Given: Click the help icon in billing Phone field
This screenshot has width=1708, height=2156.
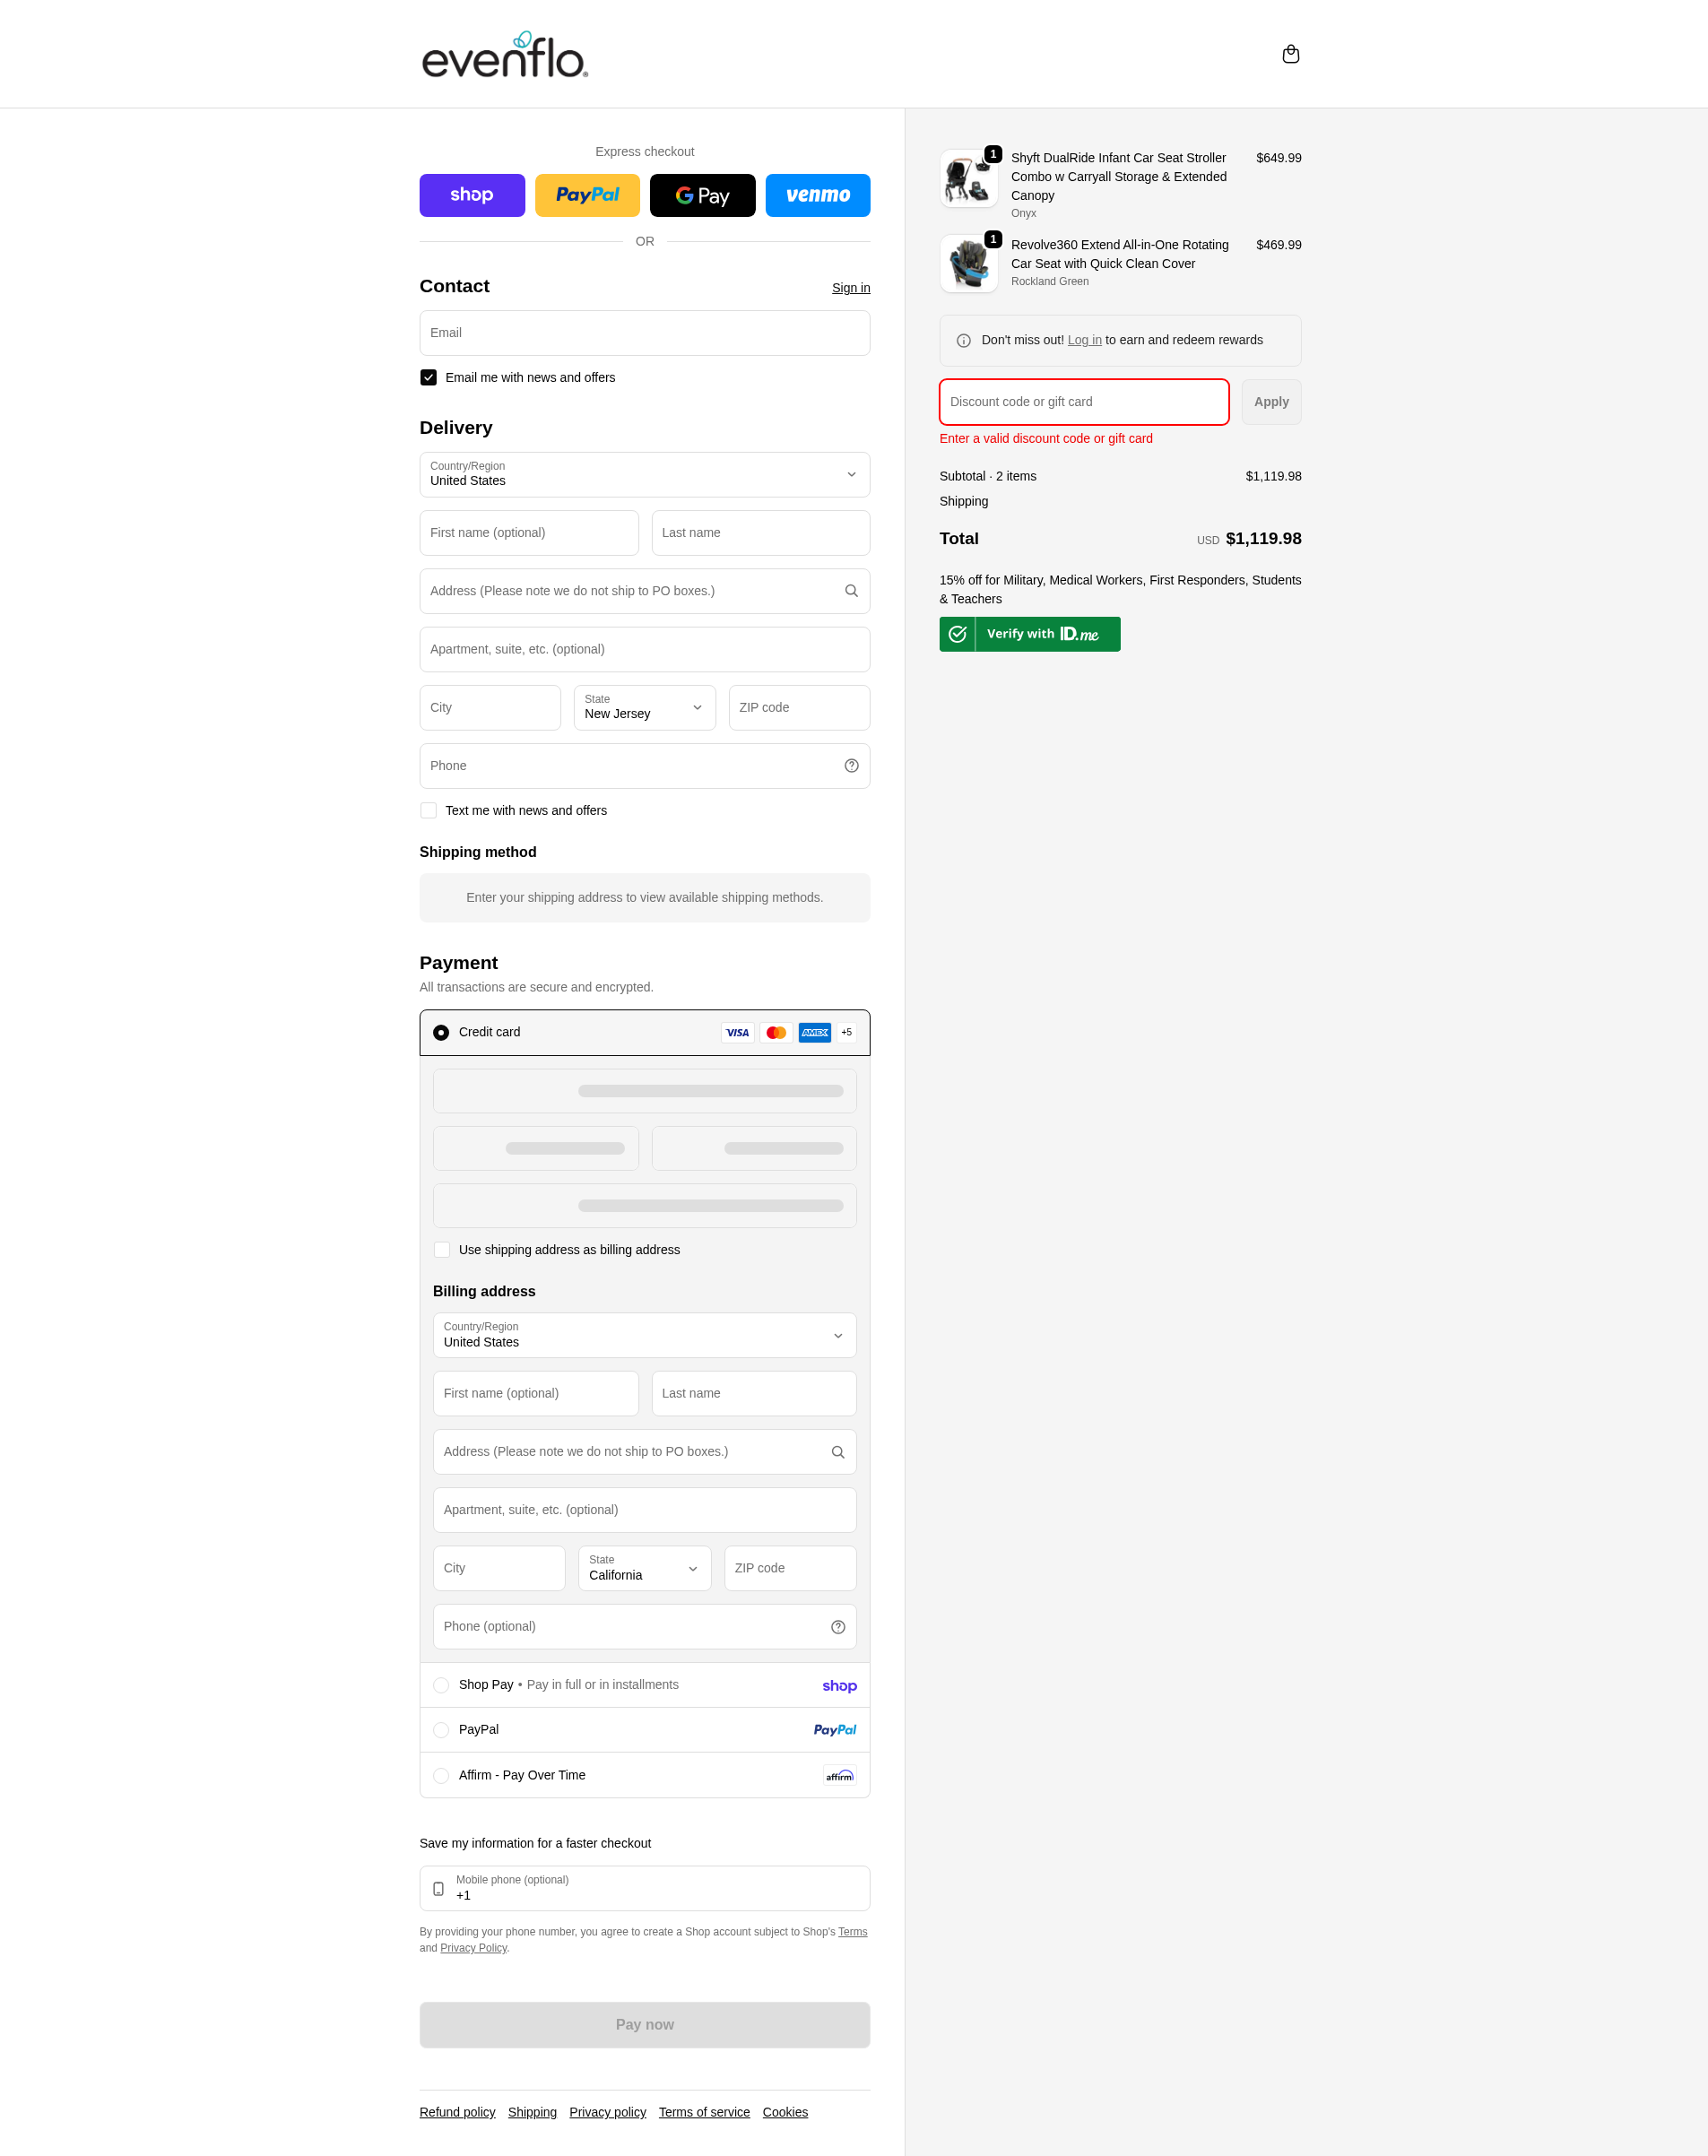Looking at the screenshot, I should [838, 1627].
